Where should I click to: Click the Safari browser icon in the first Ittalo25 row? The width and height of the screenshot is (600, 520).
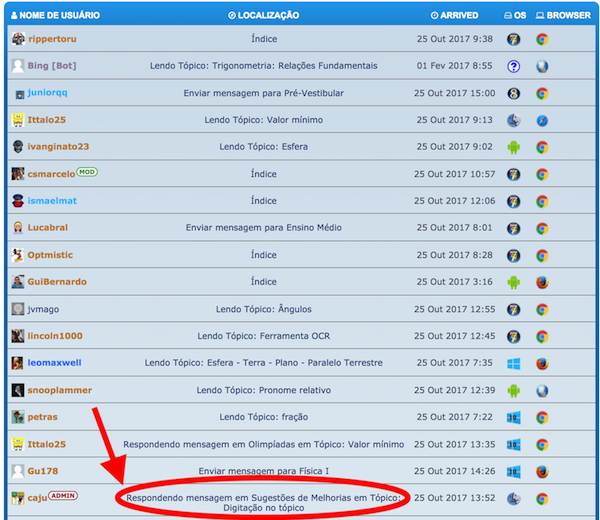pyautogui.click(x=541, y=120)
